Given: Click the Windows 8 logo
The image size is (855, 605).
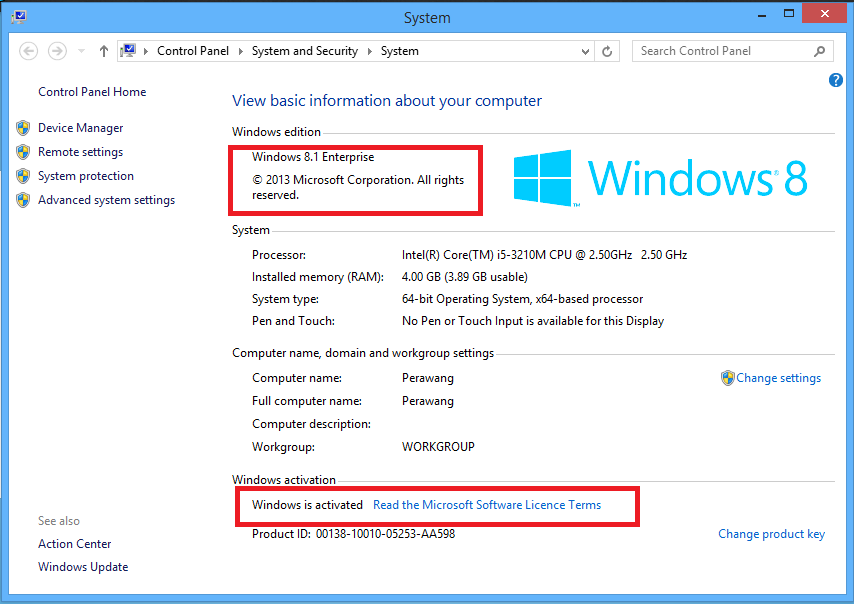Looking at the screenshot, I should (x=660, y=178).
